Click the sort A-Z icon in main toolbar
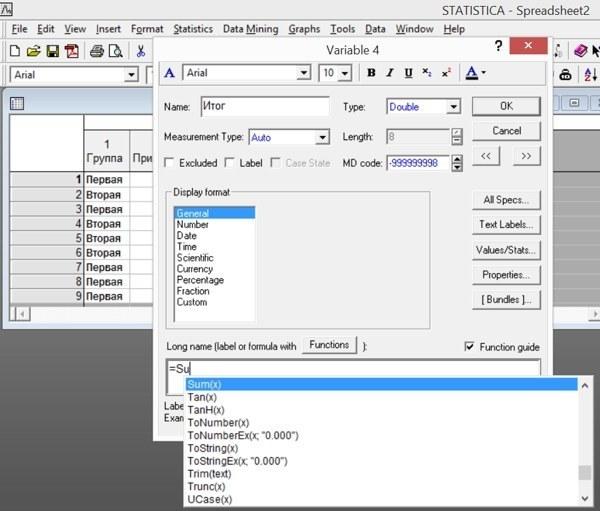 pos(590,75)
